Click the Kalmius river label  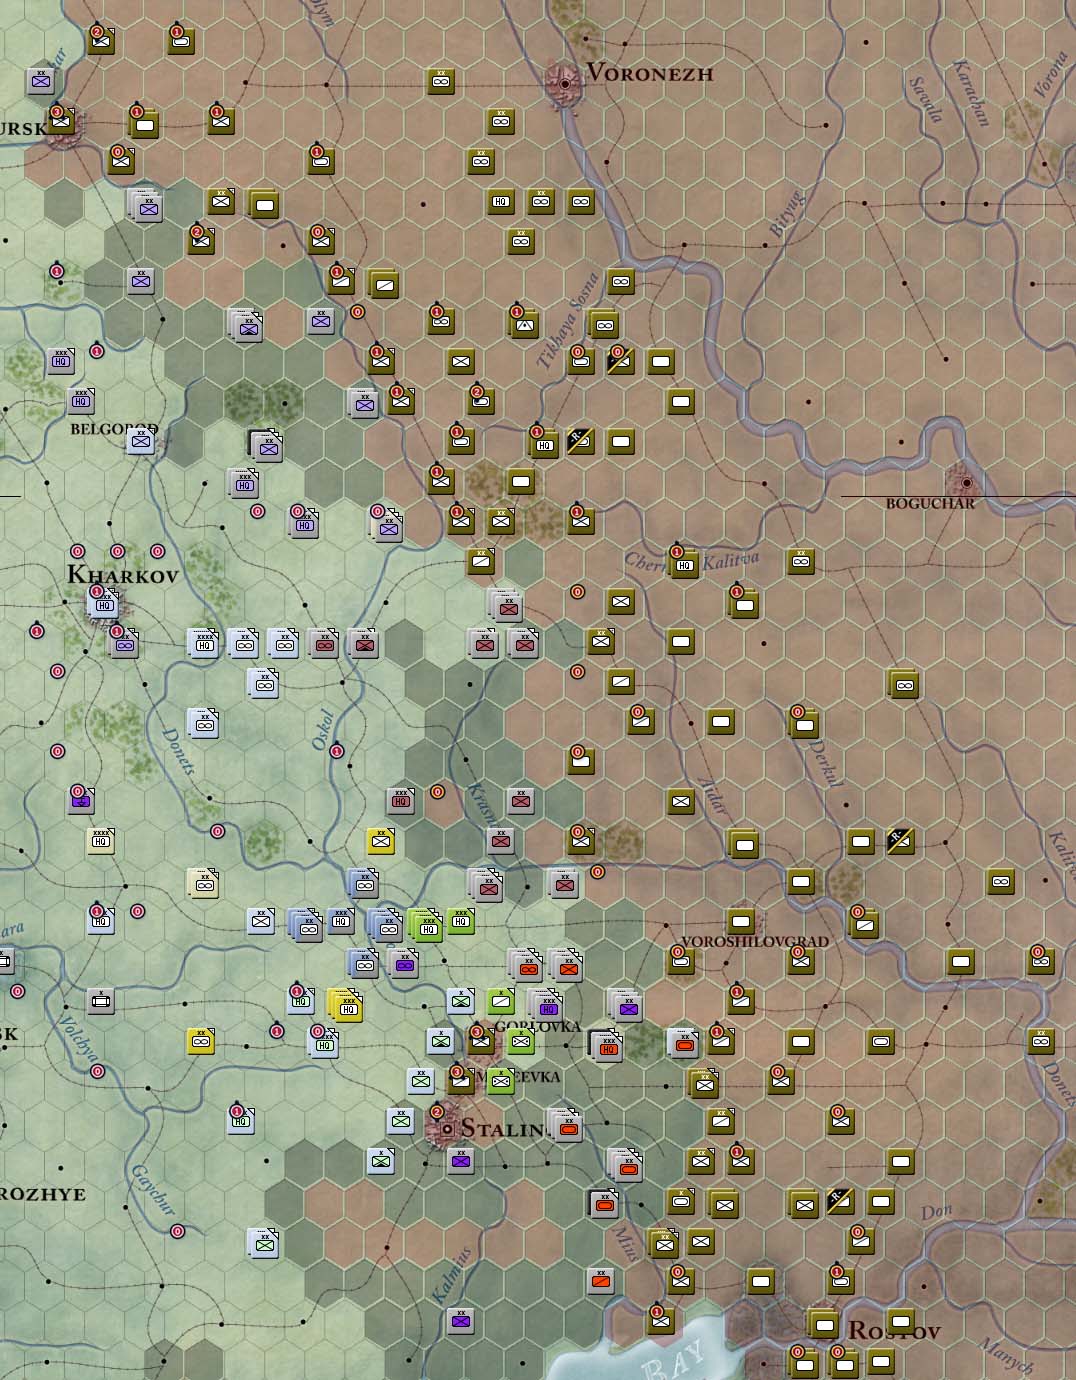452,1274
